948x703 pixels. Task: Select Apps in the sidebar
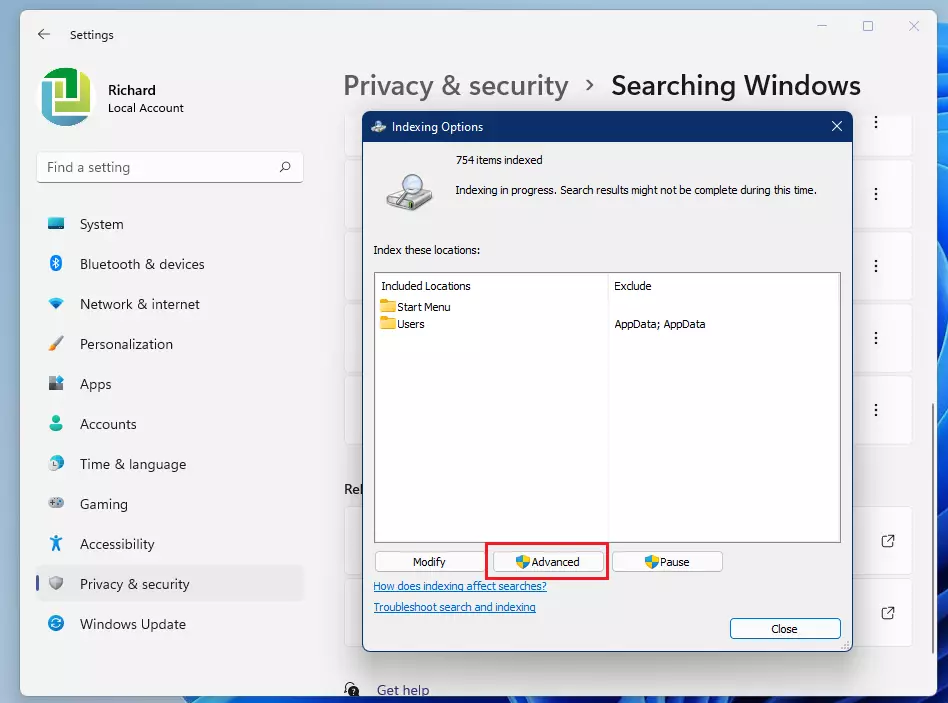(x=169, y=384)
